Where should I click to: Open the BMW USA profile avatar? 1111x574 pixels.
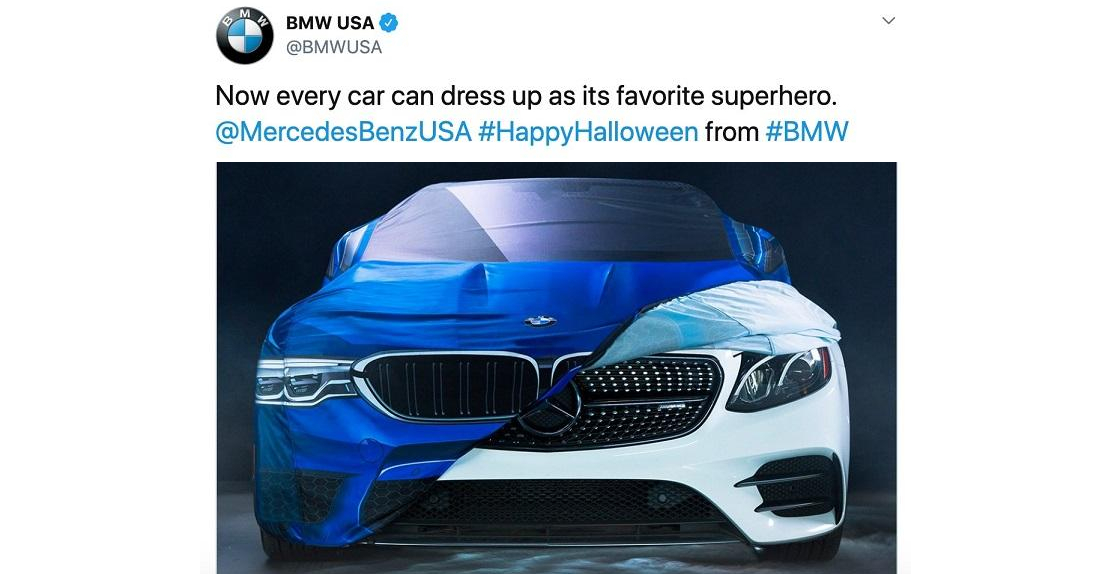(244, 35)
